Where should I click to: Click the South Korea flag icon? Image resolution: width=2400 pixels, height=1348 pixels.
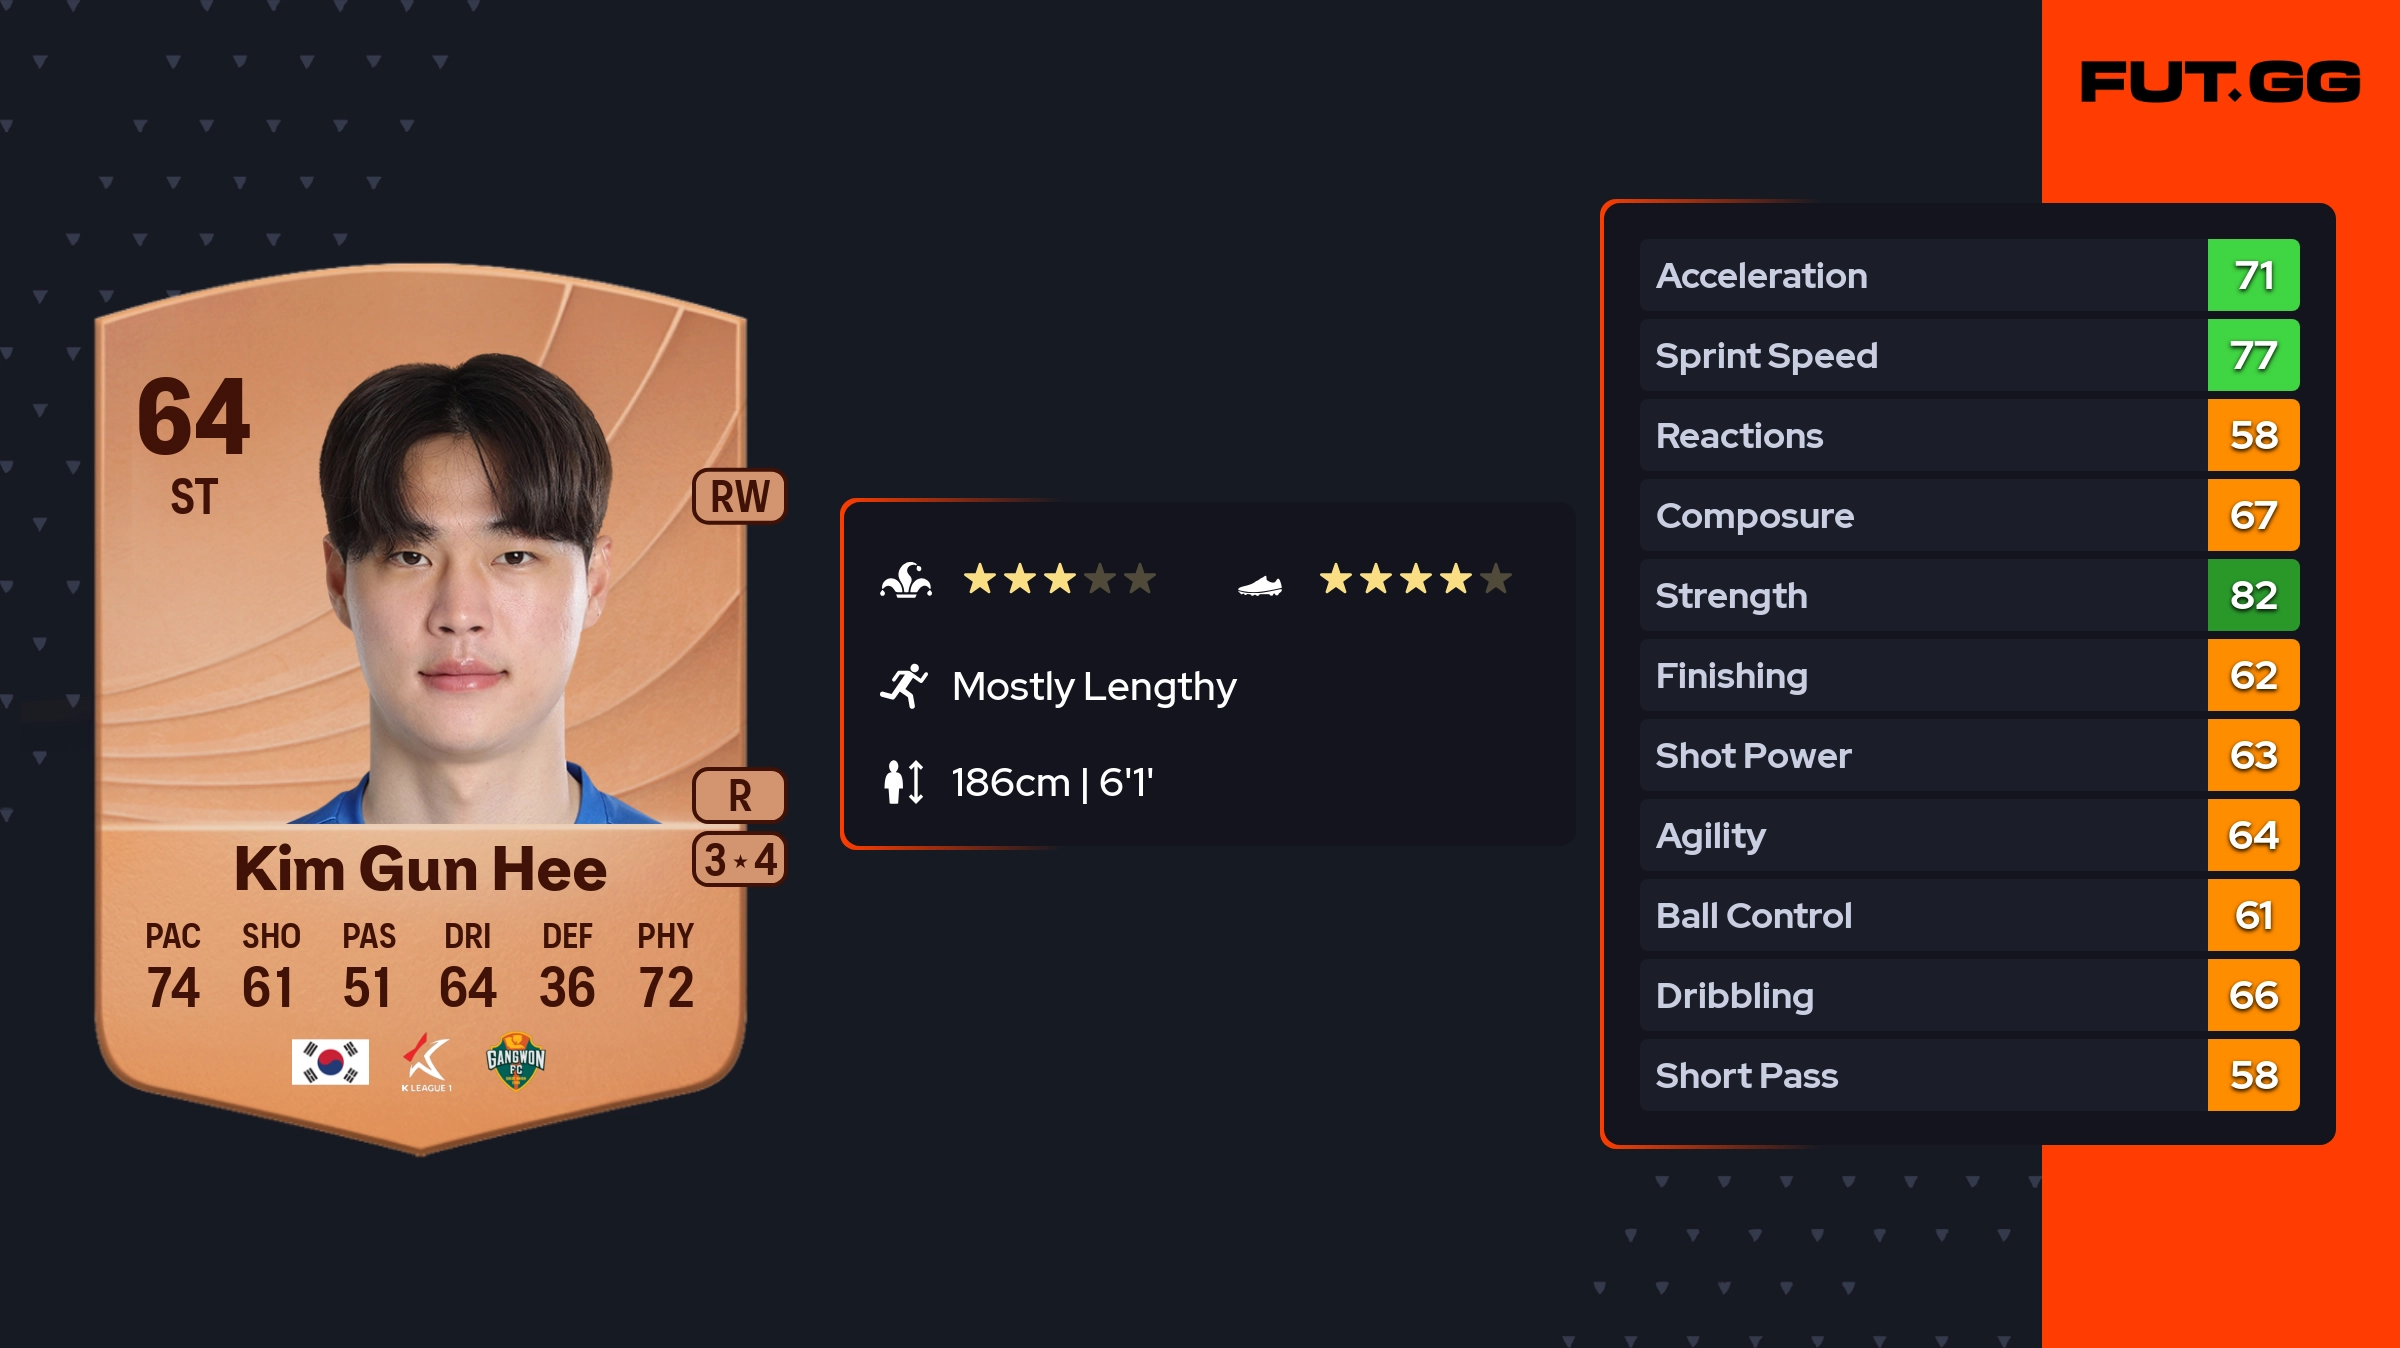(x=330, y=1062)
